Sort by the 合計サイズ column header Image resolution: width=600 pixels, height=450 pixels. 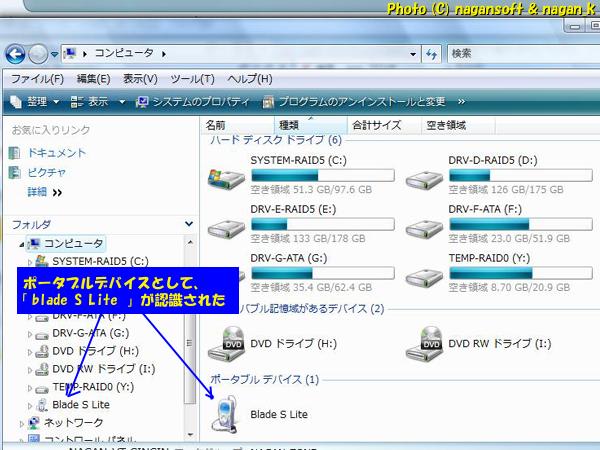click(376, 125)
